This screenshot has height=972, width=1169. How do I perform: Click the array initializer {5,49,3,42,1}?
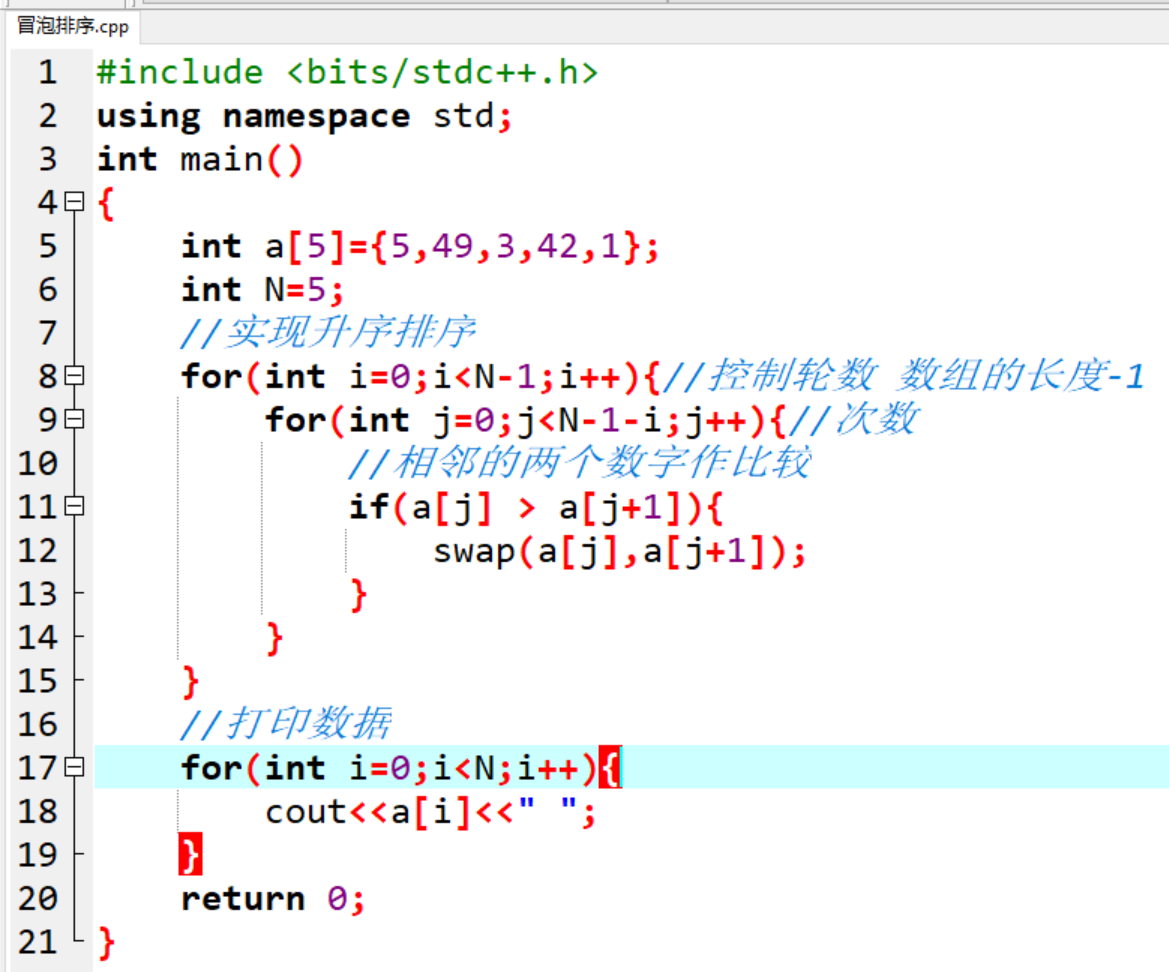[x=505, y=247]
